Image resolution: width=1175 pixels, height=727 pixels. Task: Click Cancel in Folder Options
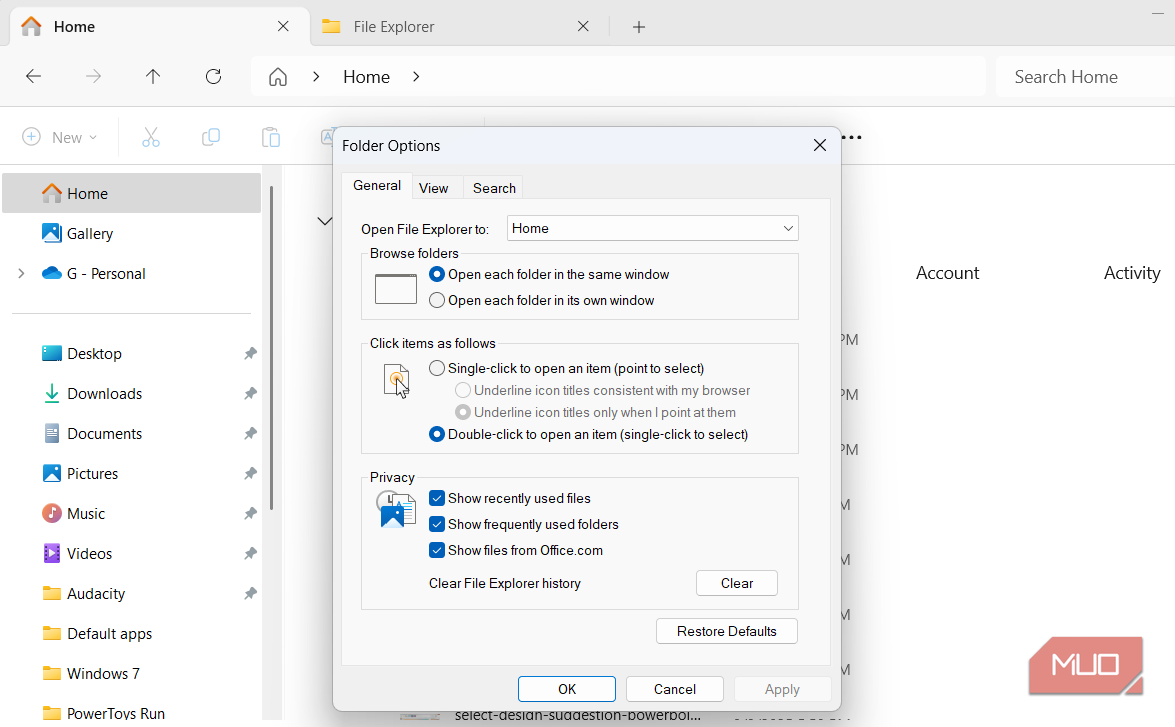pos(674,689)
